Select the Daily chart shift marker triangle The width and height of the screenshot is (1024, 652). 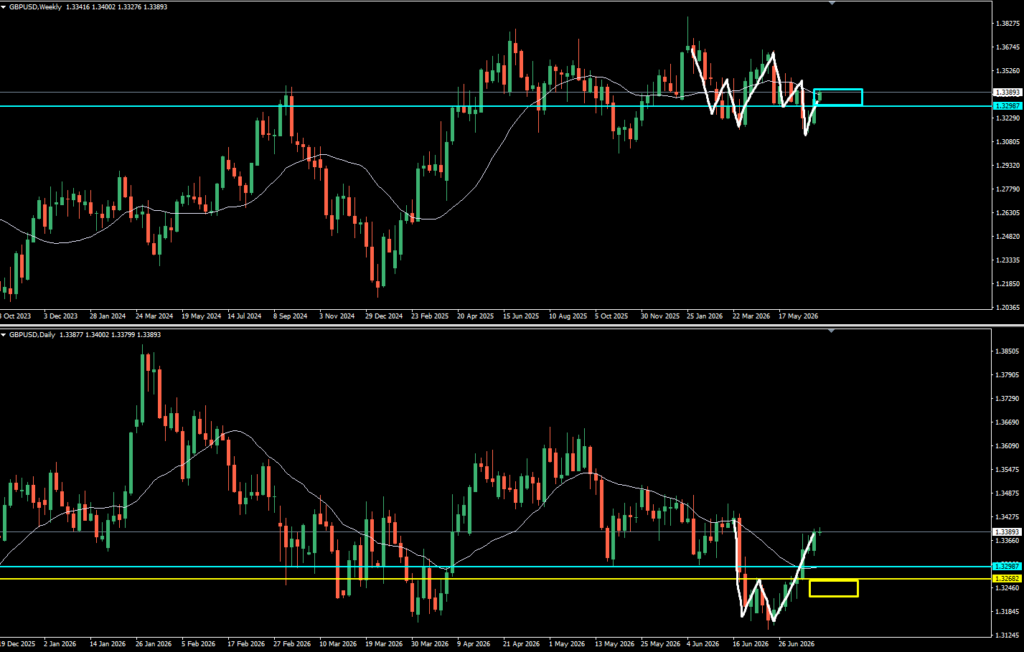[x=831, y=331]
